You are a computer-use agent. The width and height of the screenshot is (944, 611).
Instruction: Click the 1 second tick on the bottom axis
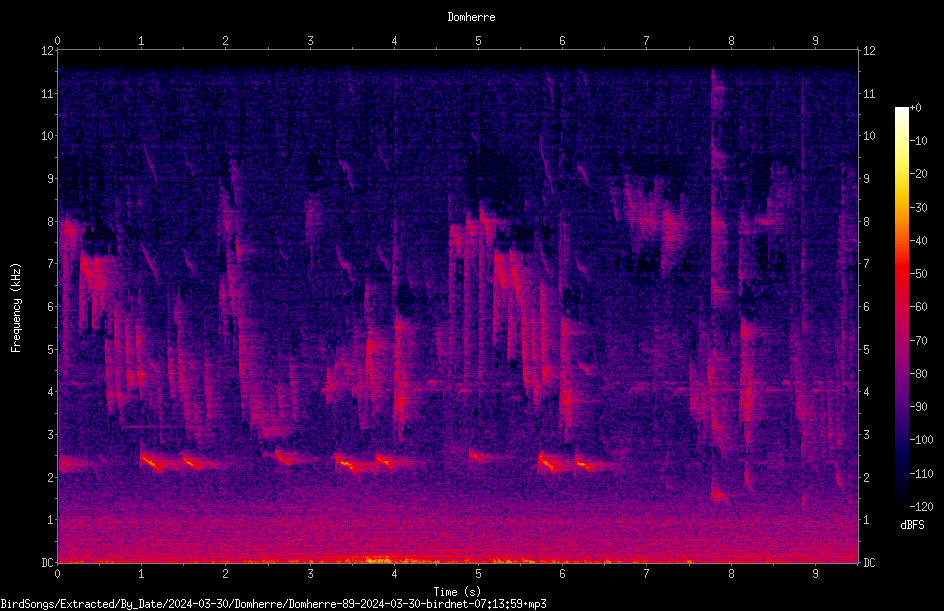pyautogui.click(x=141, y=574)
